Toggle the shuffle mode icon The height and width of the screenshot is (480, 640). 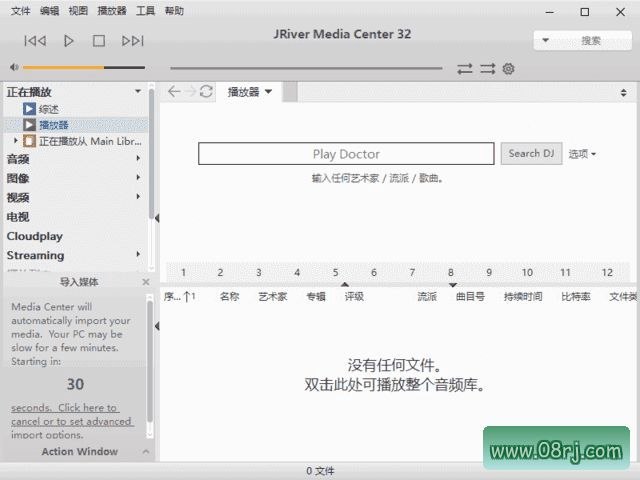pyautogui.click(x=487, y=69)
